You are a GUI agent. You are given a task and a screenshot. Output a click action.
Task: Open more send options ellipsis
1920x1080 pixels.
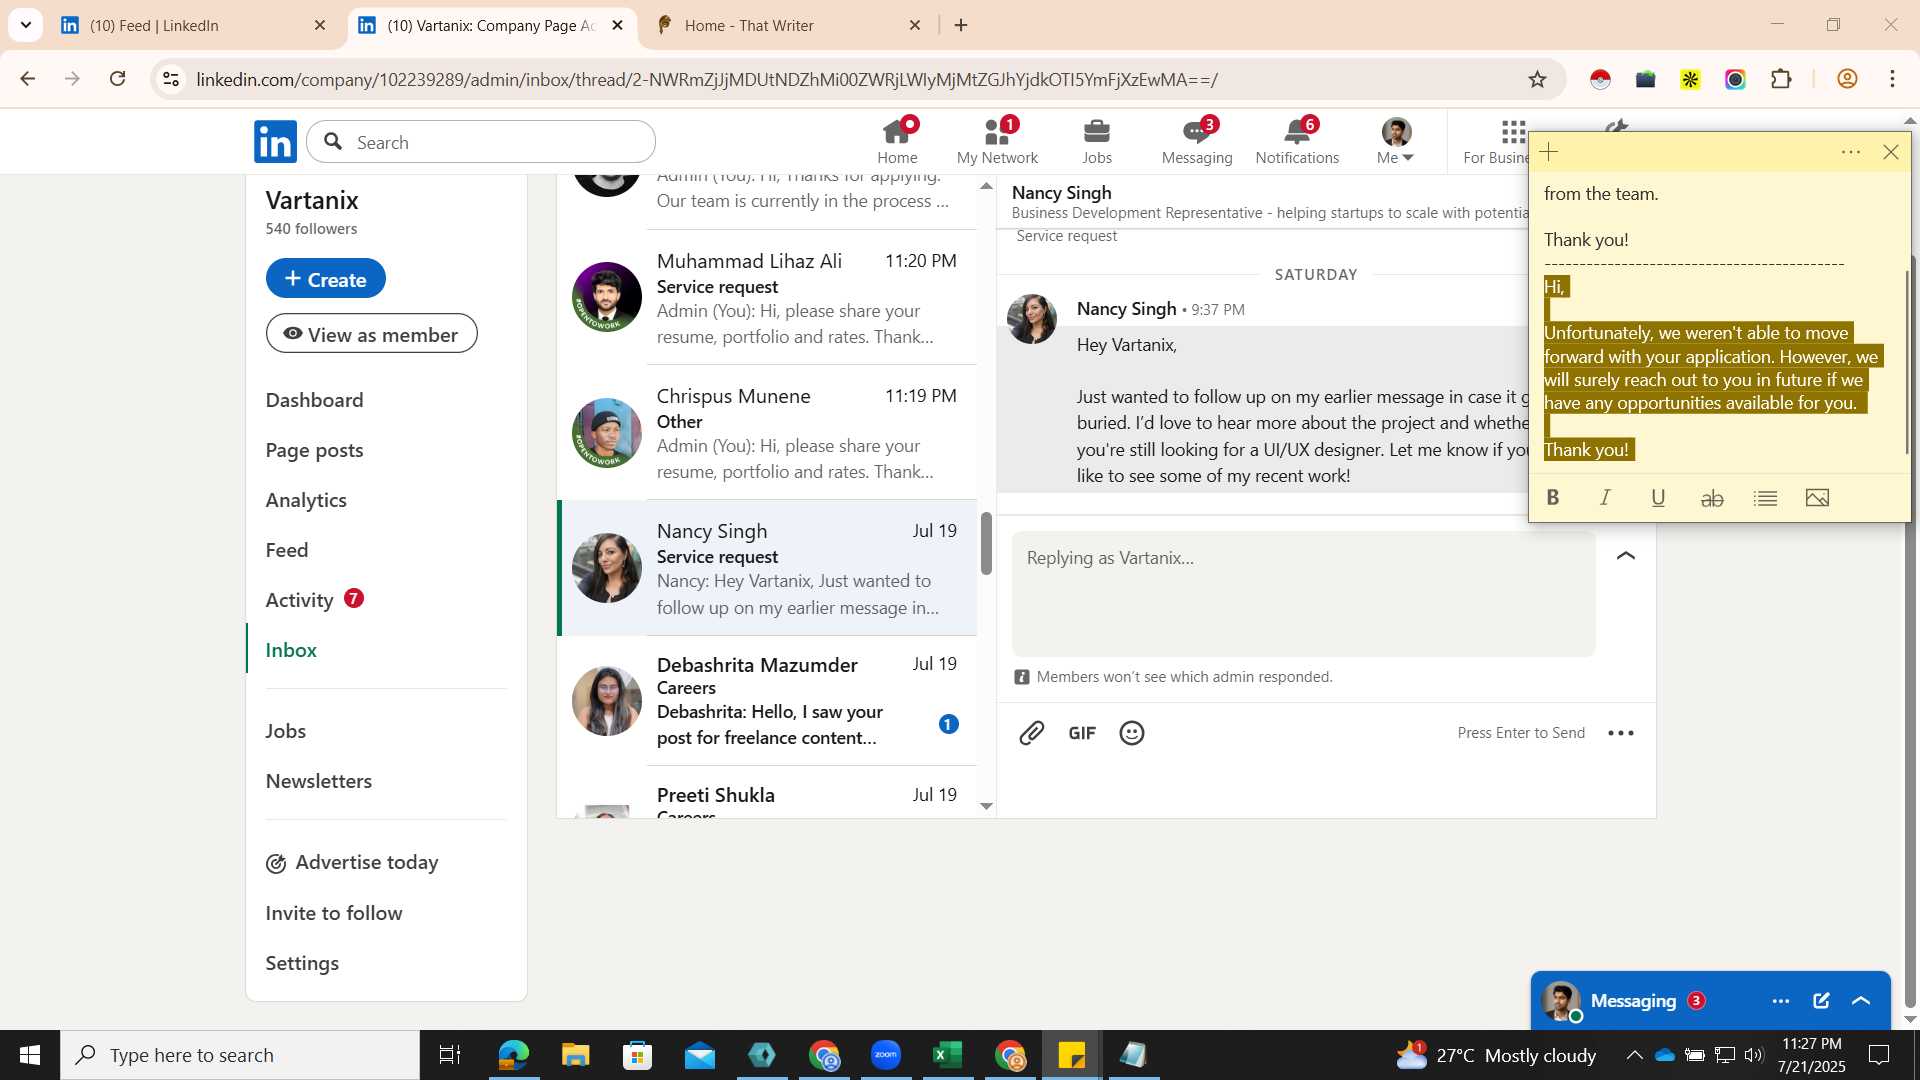click(1621, 733)
